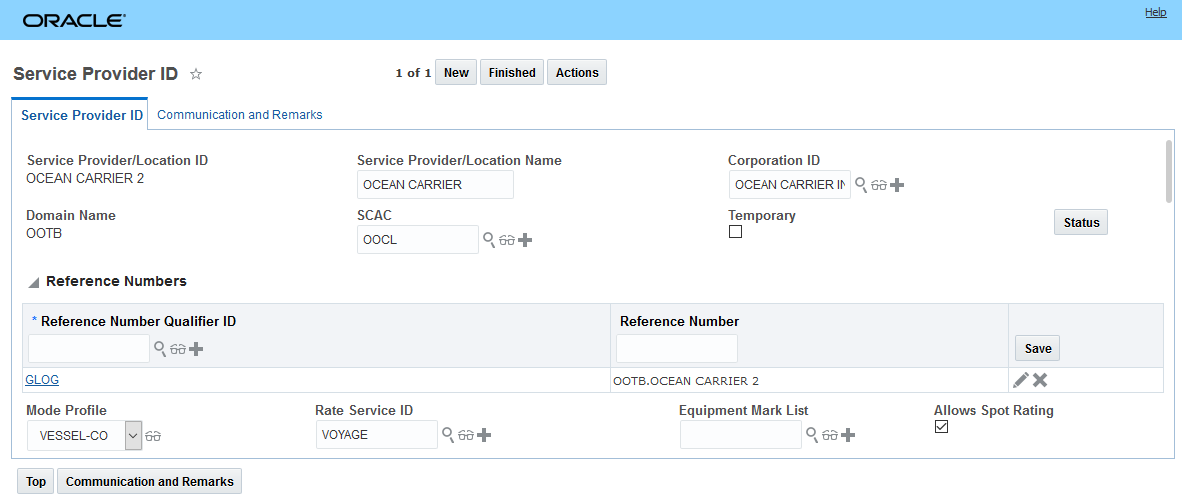Click the favorite star beside Service Provider ID
Image resolution: width=1182 pixels, height=498 pixels.
click(196, 73)
